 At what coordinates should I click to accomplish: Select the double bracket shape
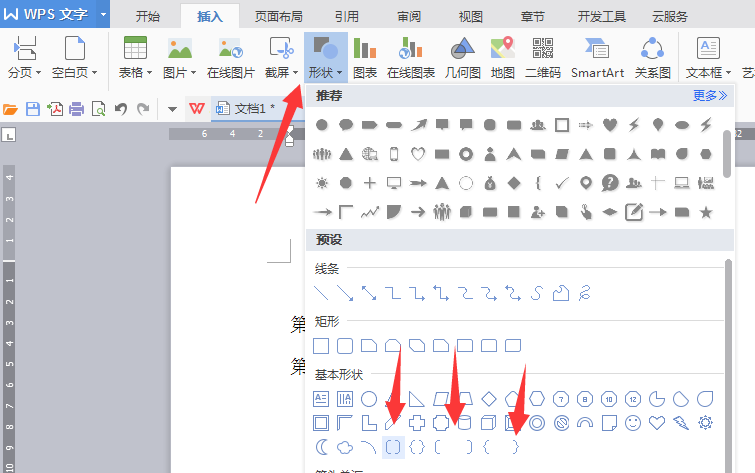click(393, 447)
